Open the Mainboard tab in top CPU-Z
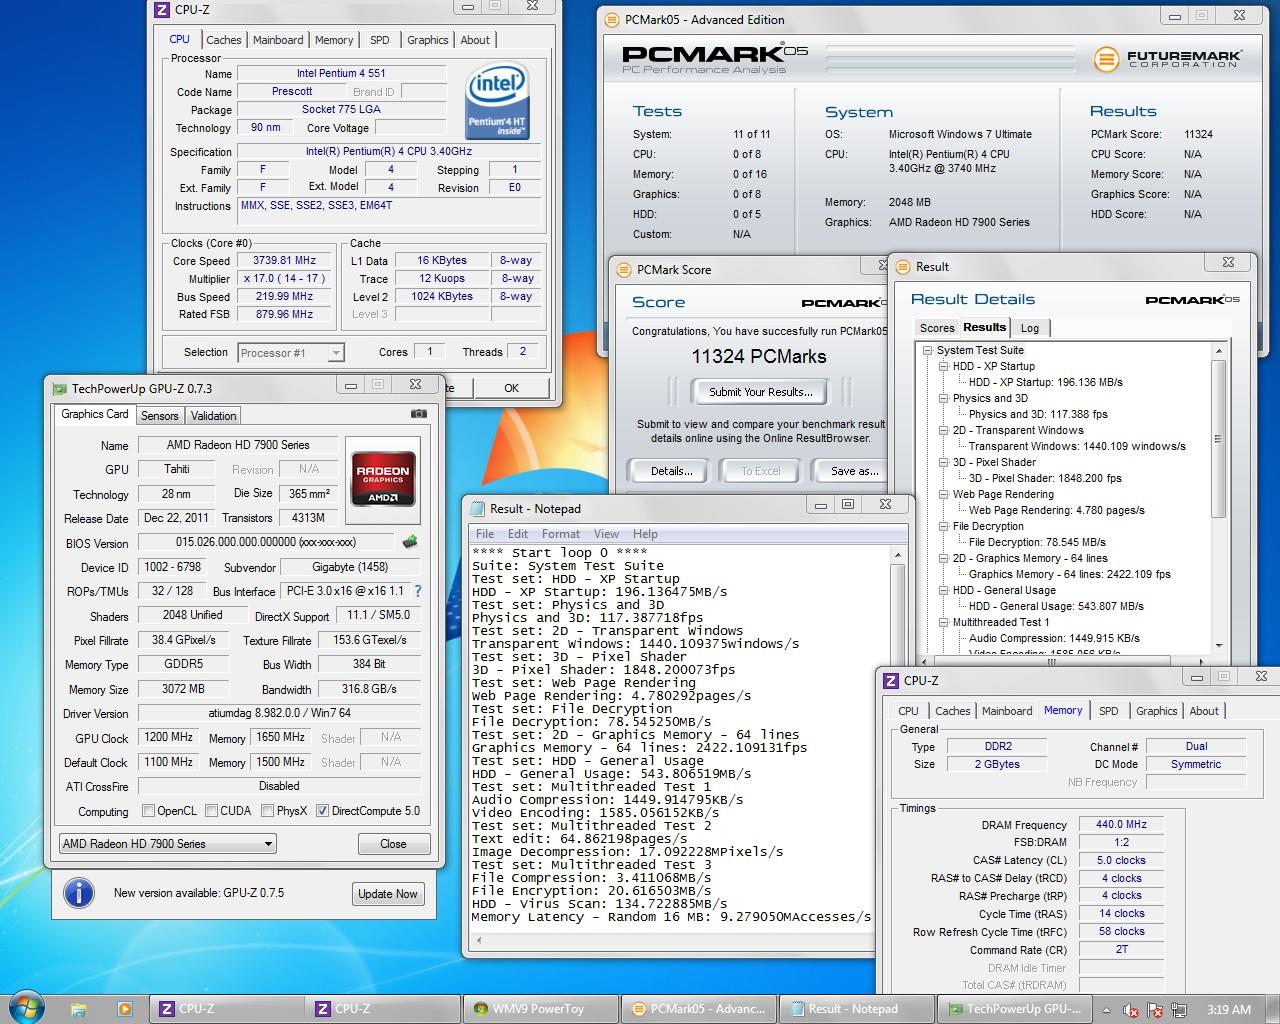Screen dimensions: 1280x1024 [278, 40]
